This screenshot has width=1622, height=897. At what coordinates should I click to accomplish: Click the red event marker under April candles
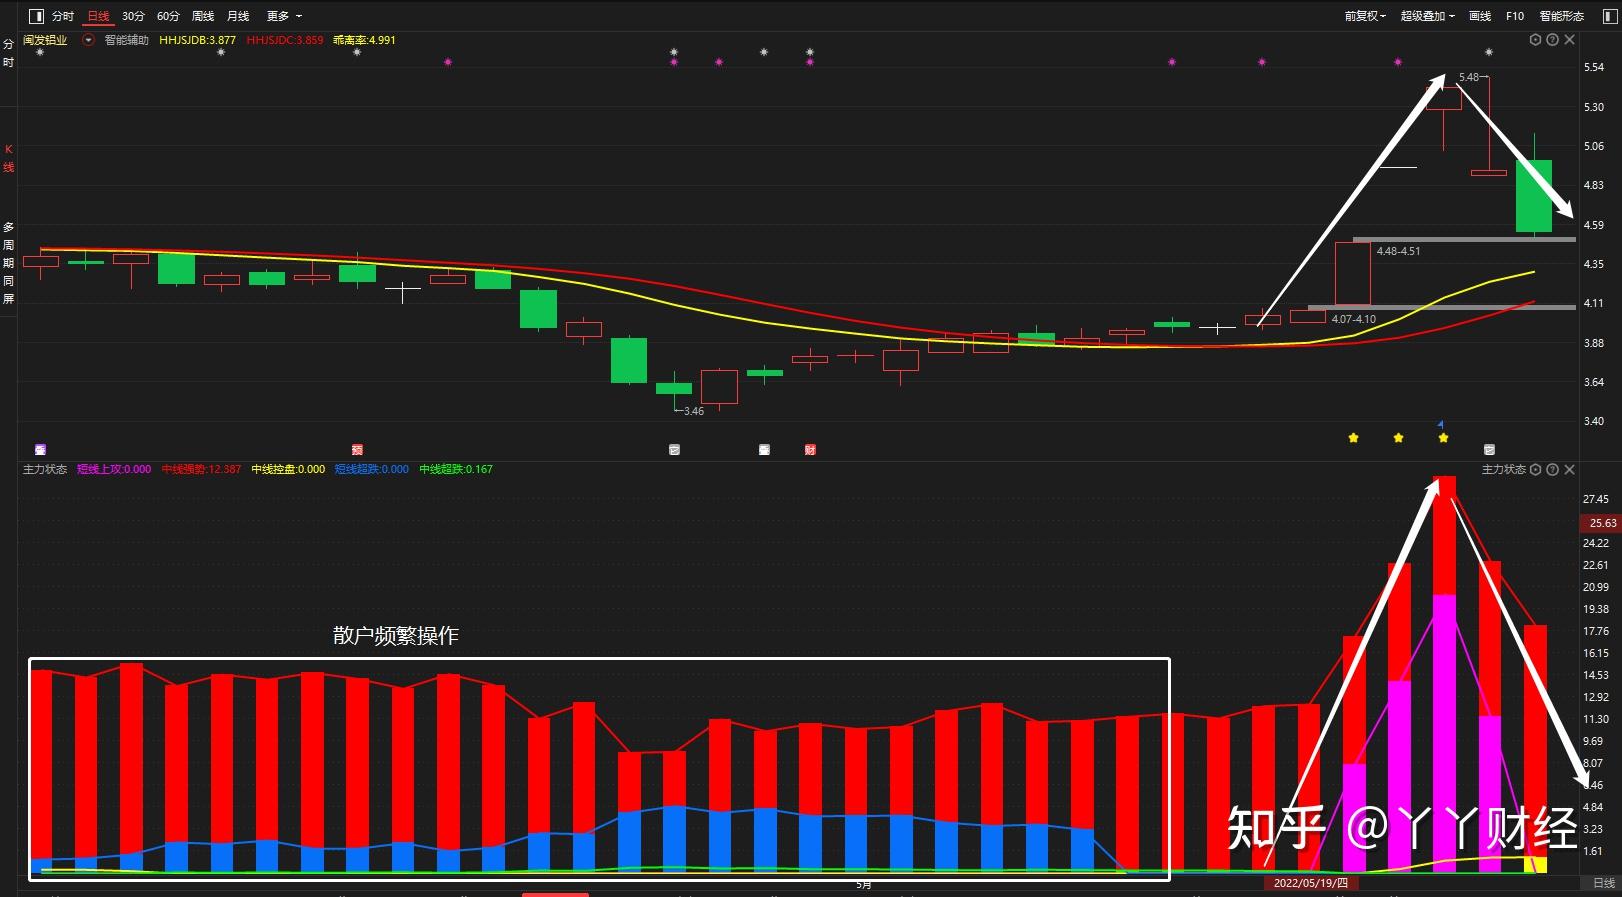click(x=357, y=450)
